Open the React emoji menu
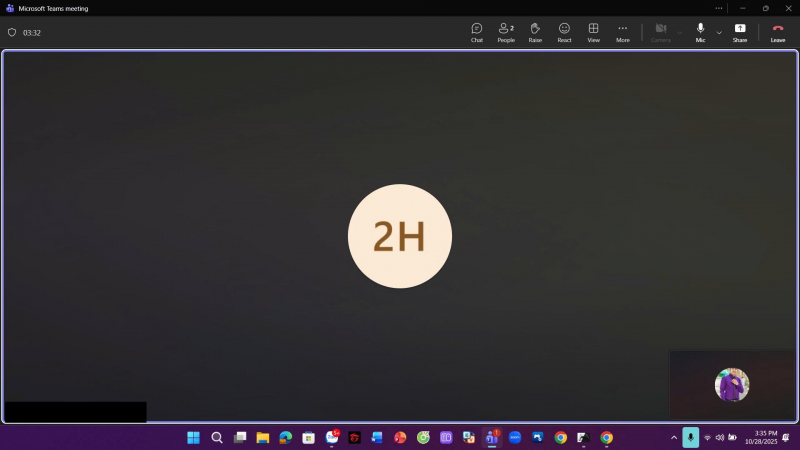 (x=564, y=32)
